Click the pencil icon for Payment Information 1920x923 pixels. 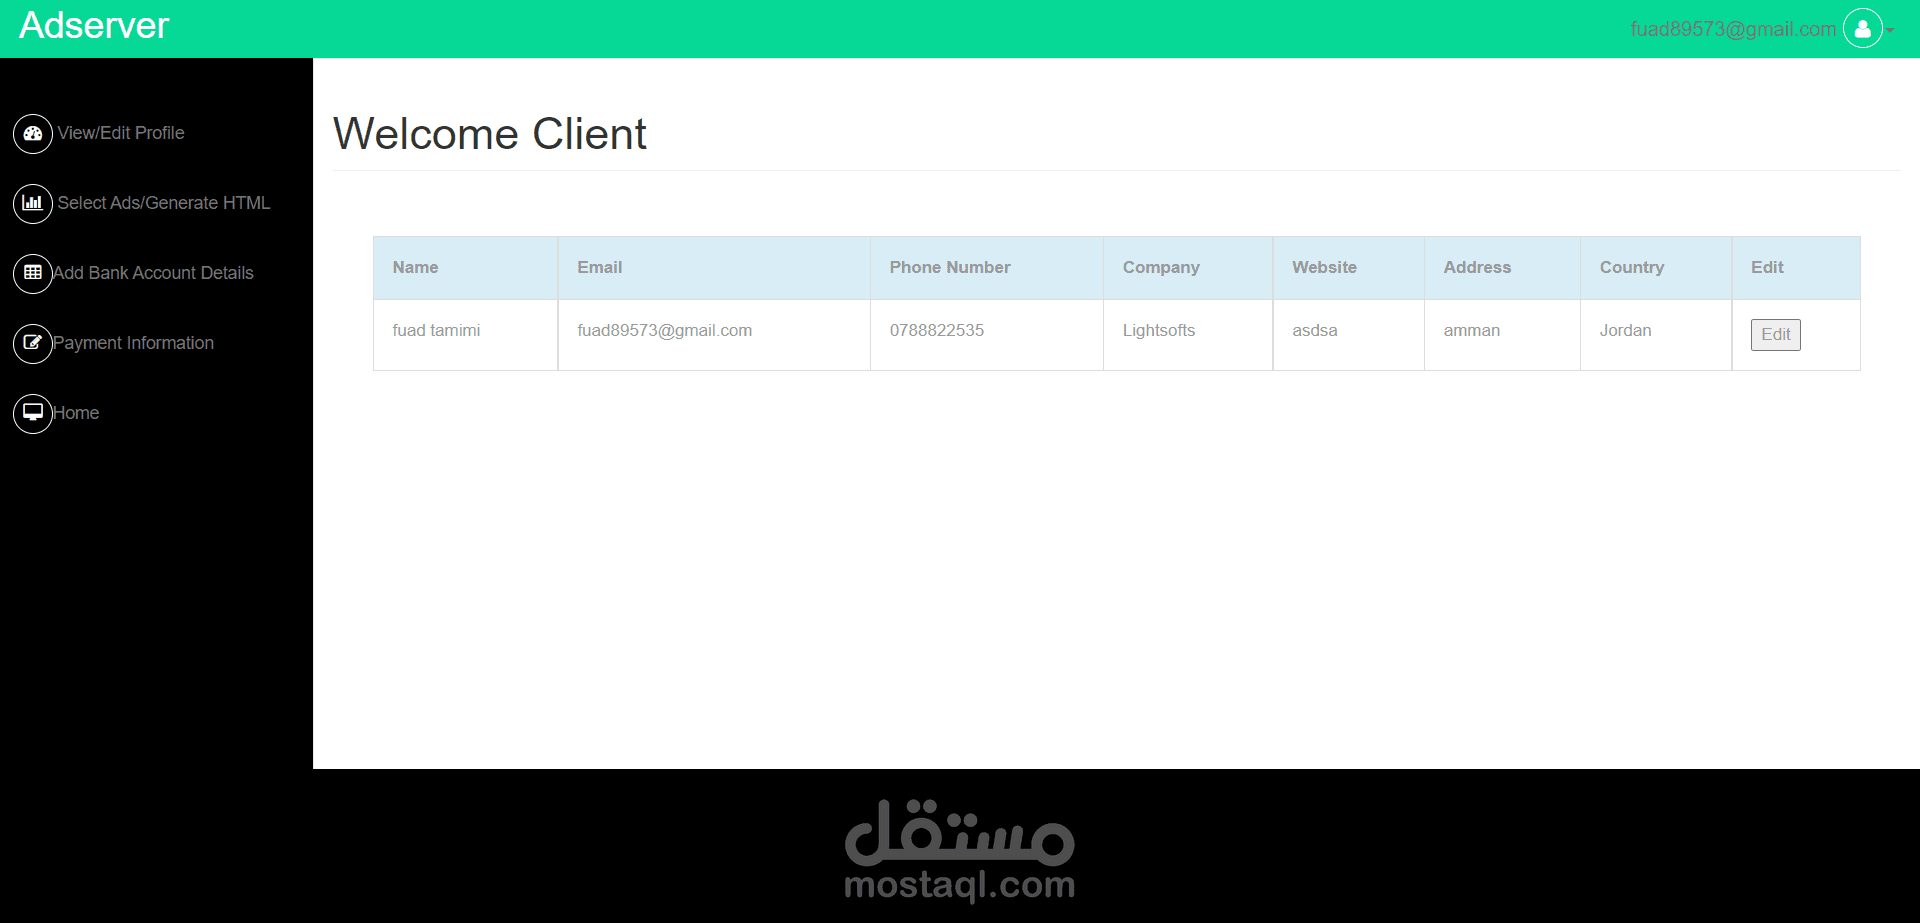point(33,343)
